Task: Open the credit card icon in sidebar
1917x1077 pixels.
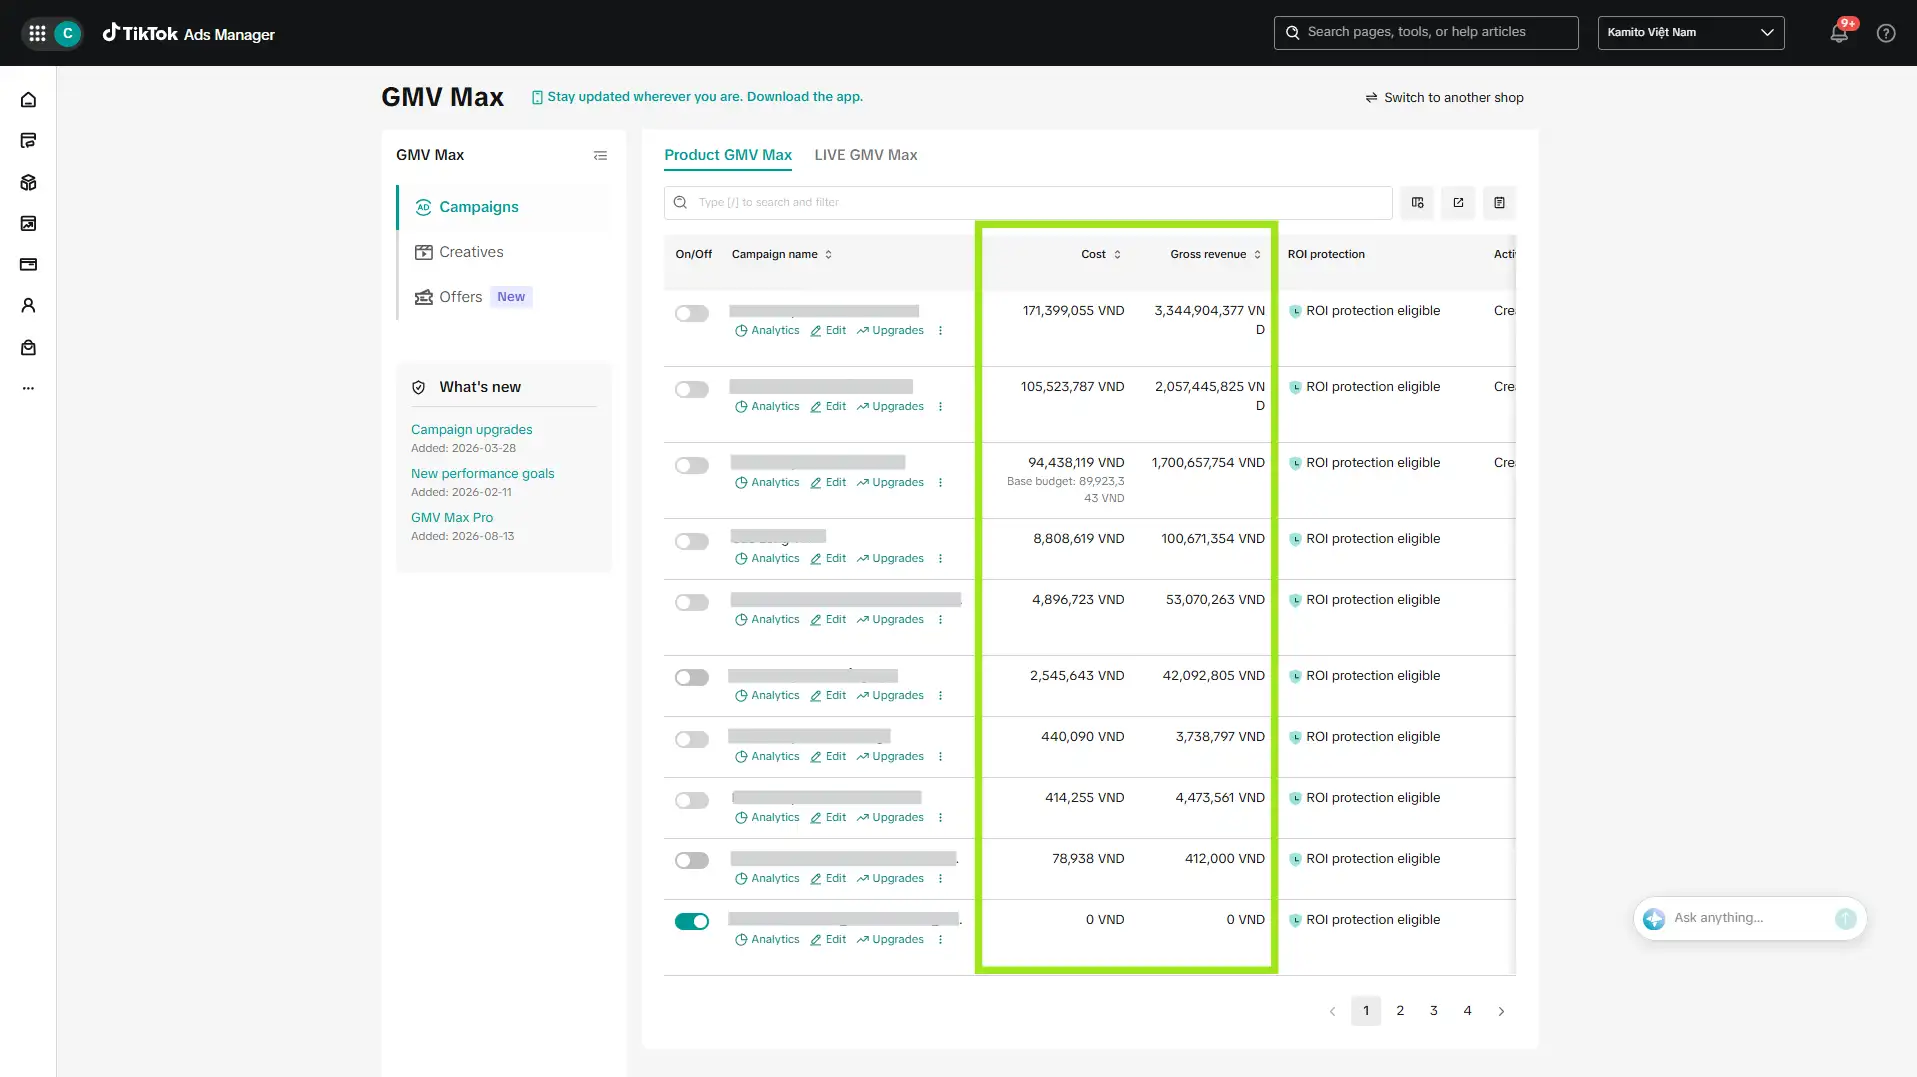Action: coord(28,265)
